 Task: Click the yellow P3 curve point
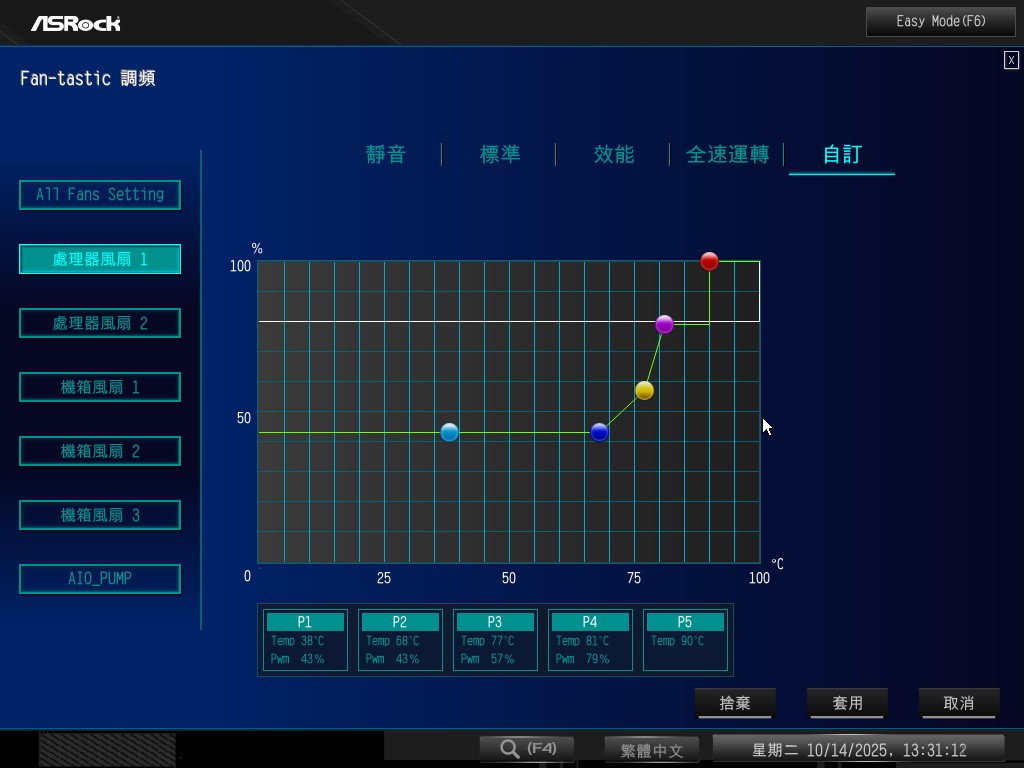pyautogui.click(x=644, y=390)
